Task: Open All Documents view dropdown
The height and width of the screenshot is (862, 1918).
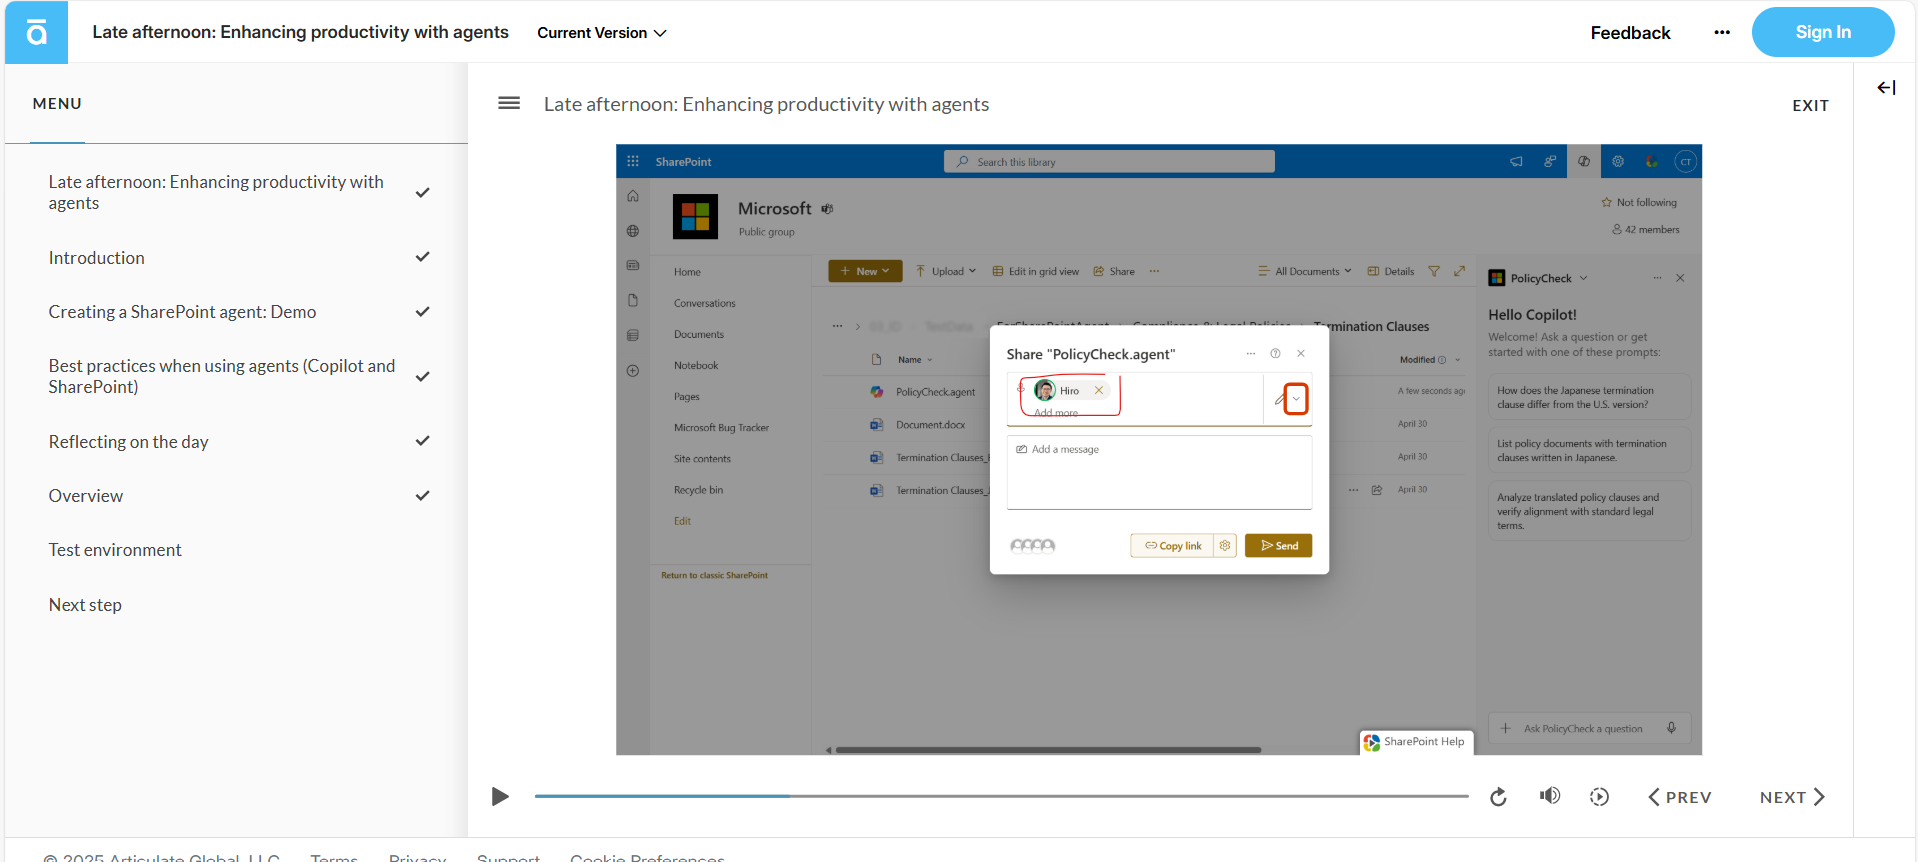Action: click(1305, 271)
